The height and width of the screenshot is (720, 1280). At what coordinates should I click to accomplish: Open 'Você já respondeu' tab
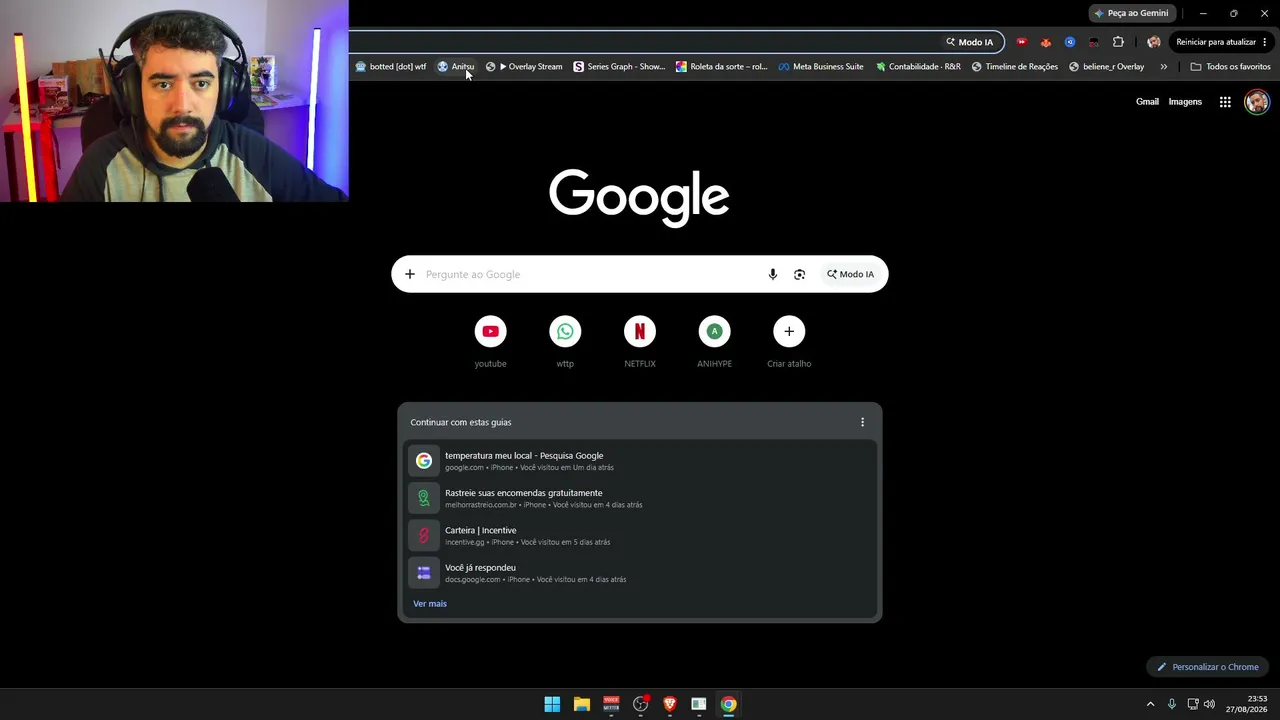click(x=640, y=573)
